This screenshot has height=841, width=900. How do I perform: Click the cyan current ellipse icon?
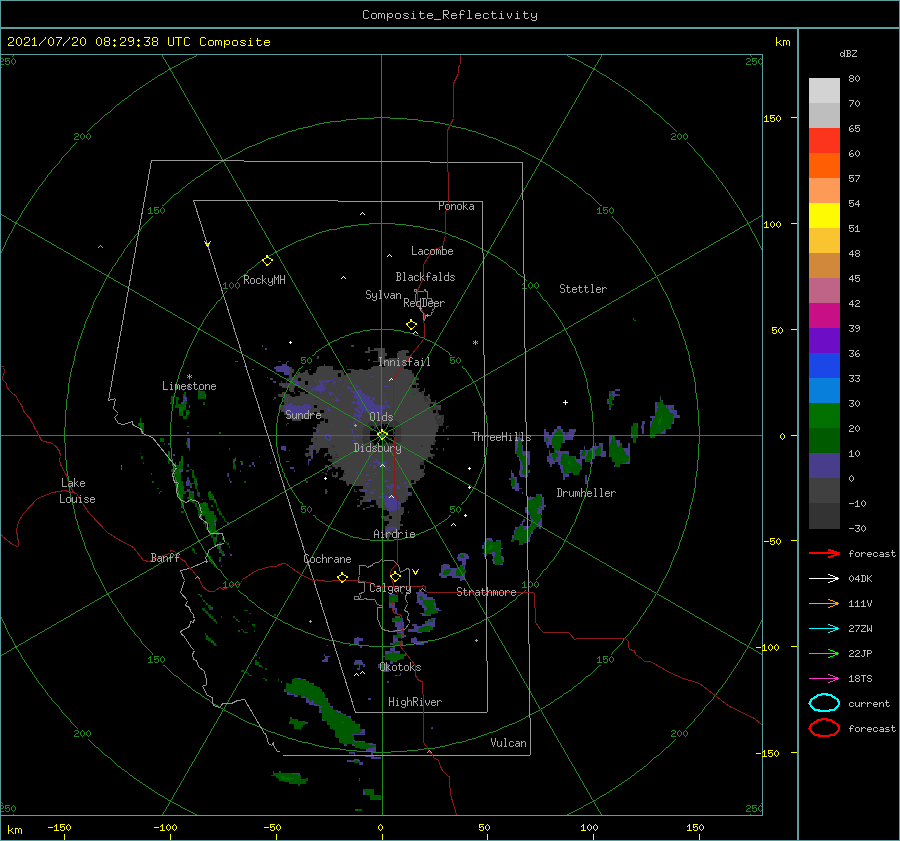824,703
